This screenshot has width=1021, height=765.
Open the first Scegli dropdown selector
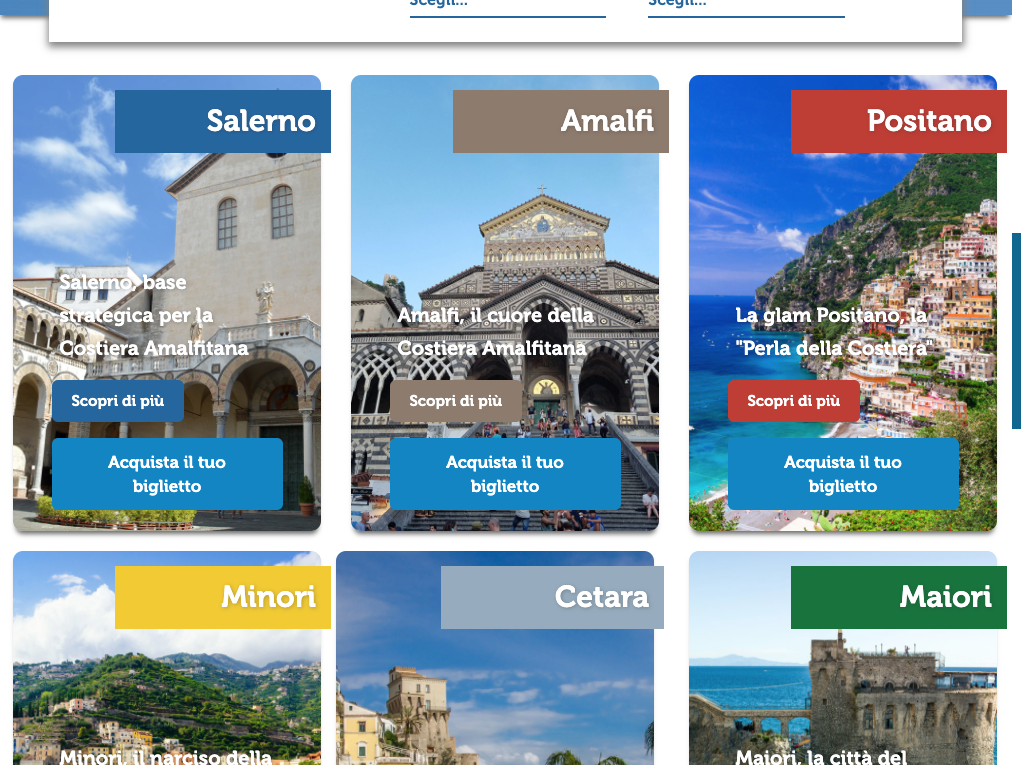coord(507,5)
